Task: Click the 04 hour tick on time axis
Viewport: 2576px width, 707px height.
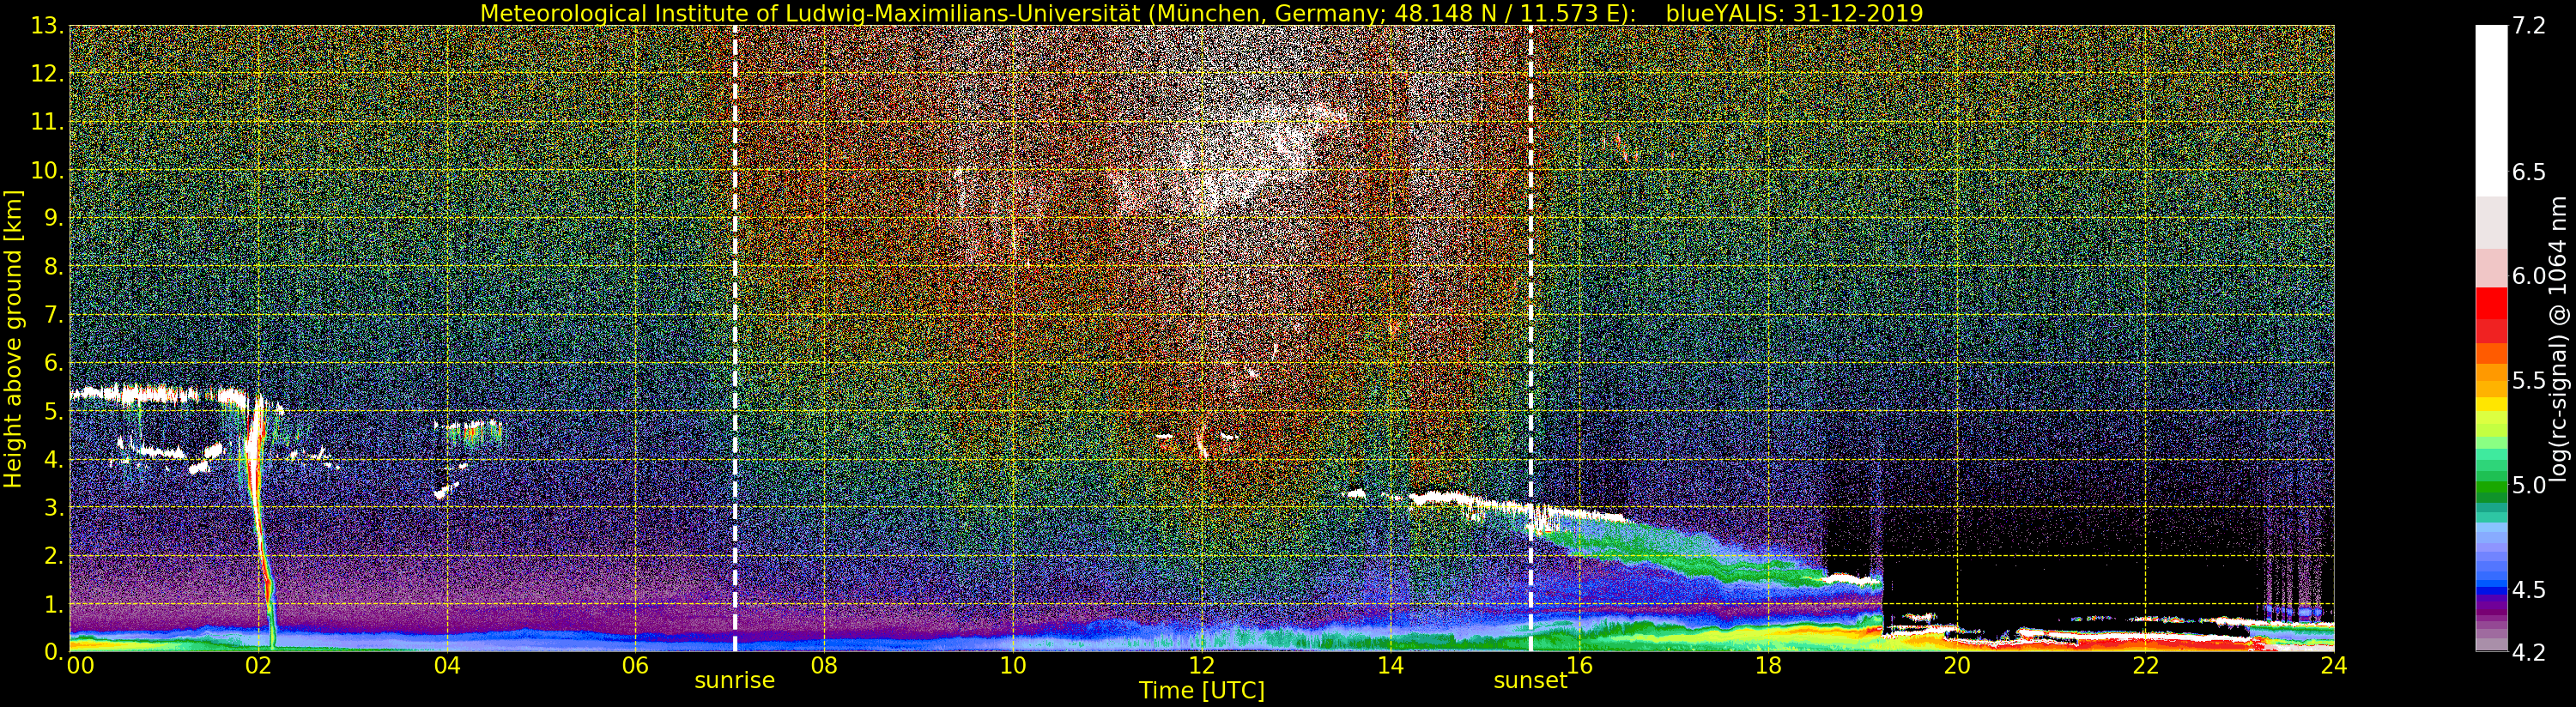Action: point(447,665)
